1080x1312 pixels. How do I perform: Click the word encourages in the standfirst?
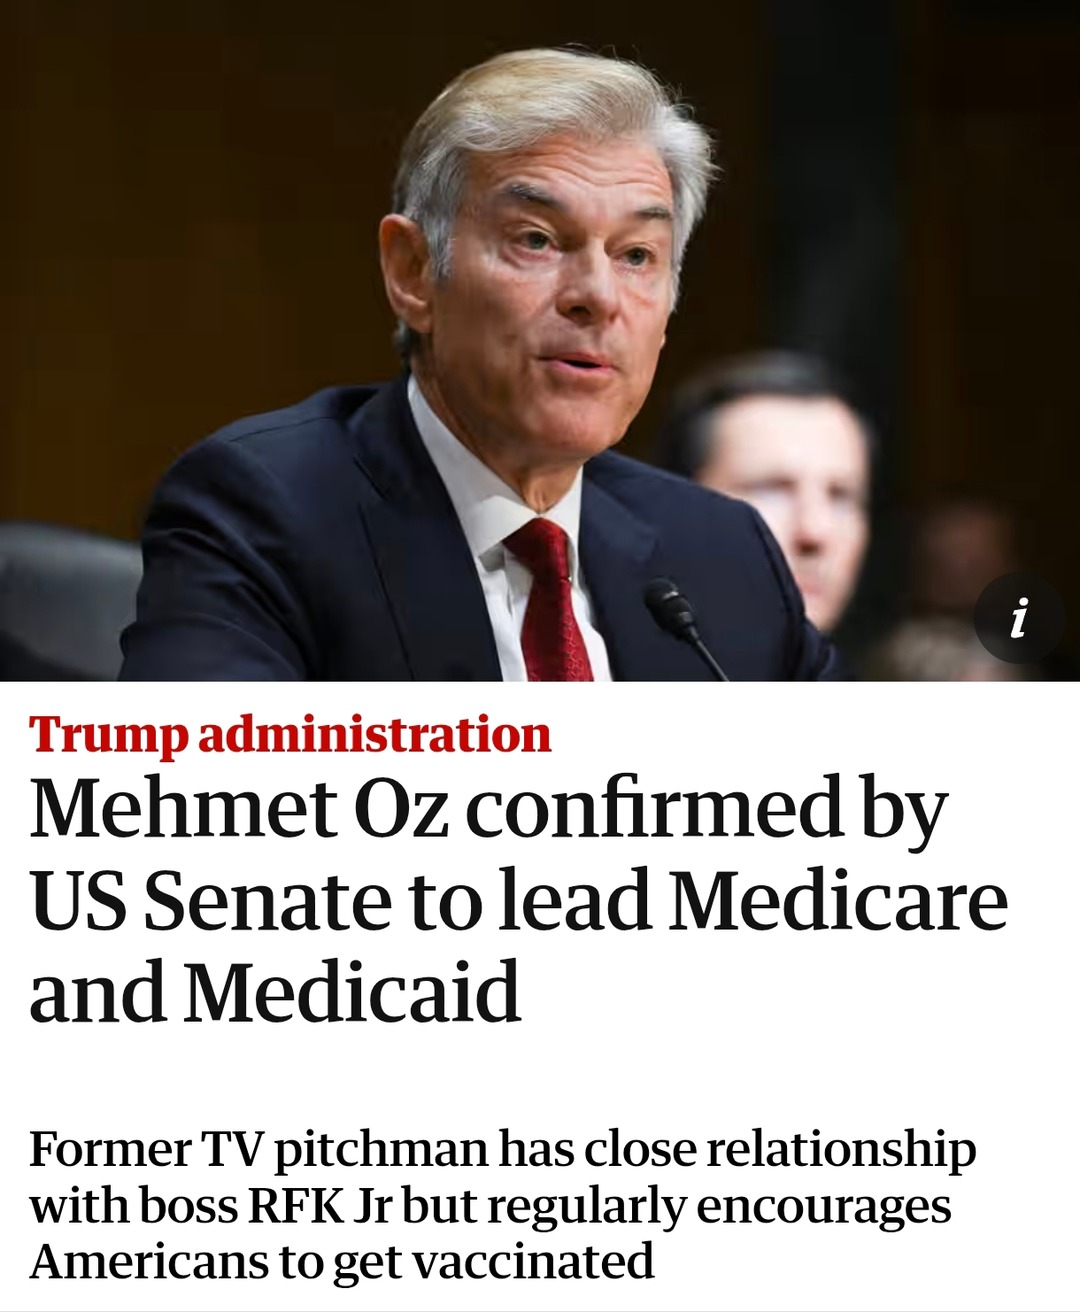(x=823, y=1206)
